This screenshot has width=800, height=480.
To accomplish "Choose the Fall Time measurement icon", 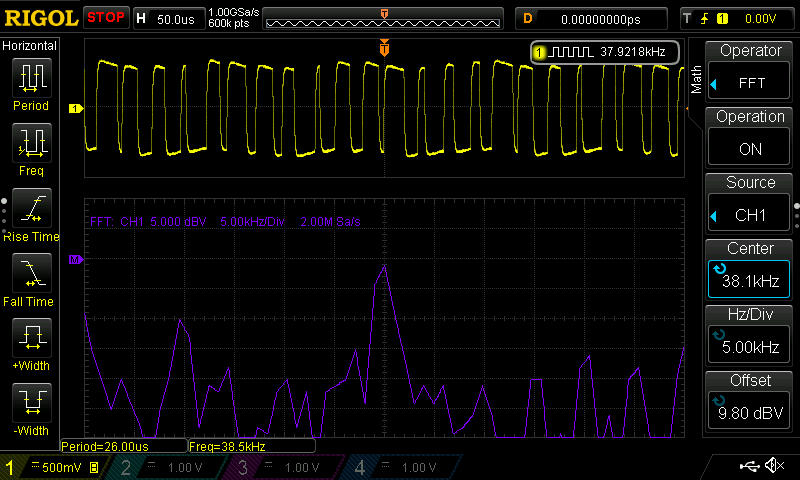I will pyautogui.click(x=31, y=273).
